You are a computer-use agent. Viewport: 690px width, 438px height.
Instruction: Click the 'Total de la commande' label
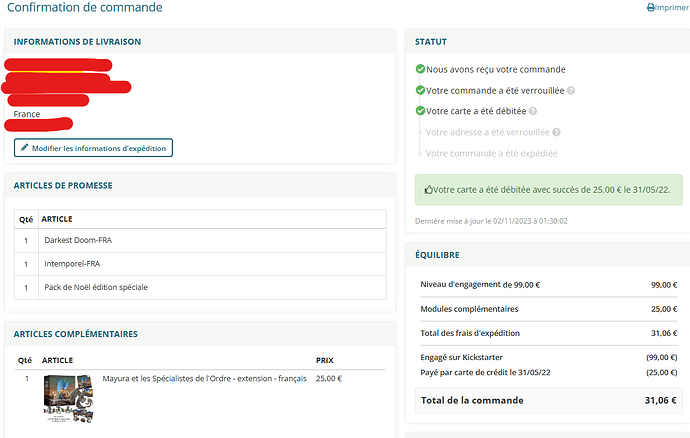coord(472,401)
